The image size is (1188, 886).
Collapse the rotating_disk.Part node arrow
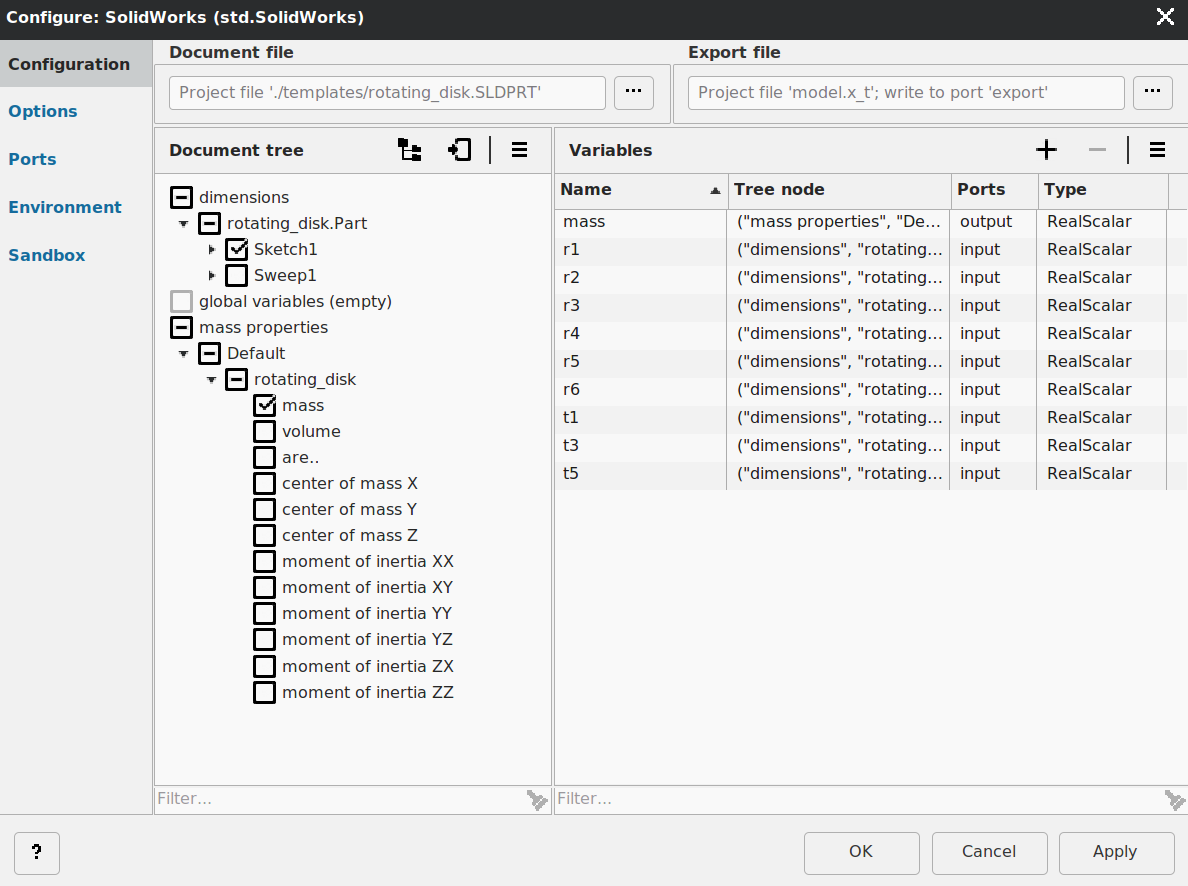(183, 224)
